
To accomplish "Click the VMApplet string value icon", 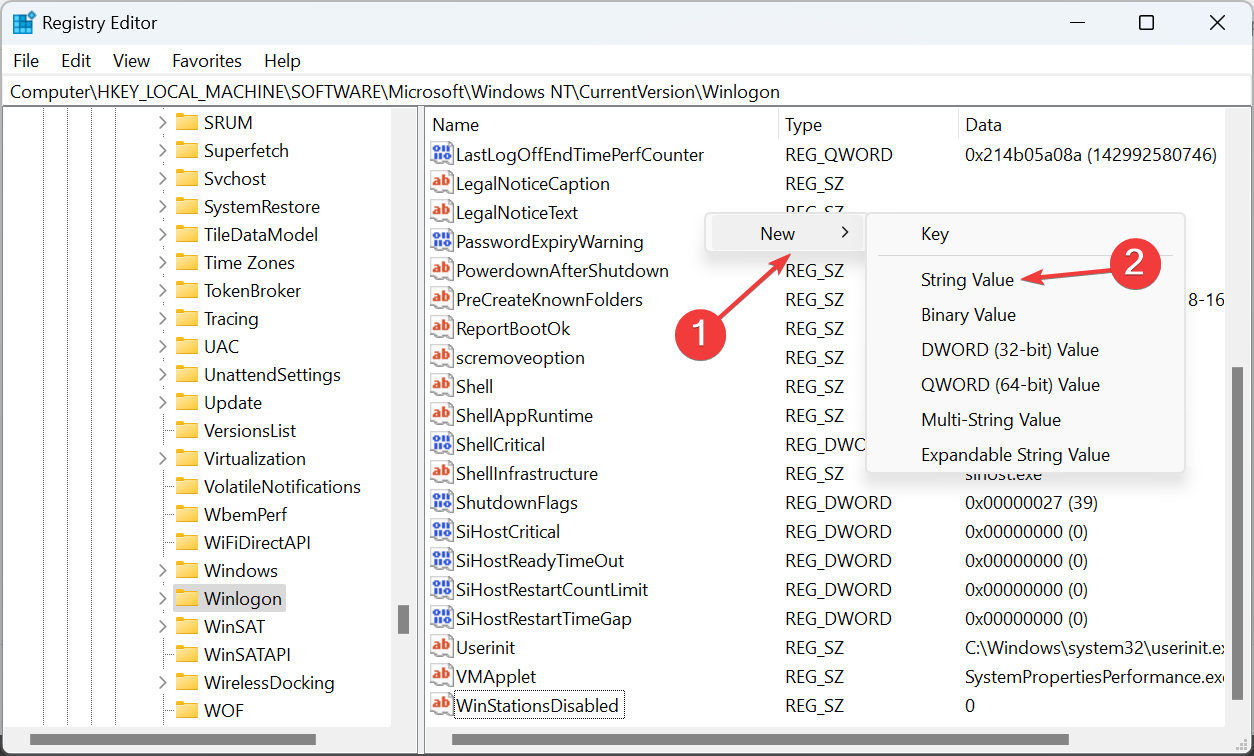I will 441,676.
